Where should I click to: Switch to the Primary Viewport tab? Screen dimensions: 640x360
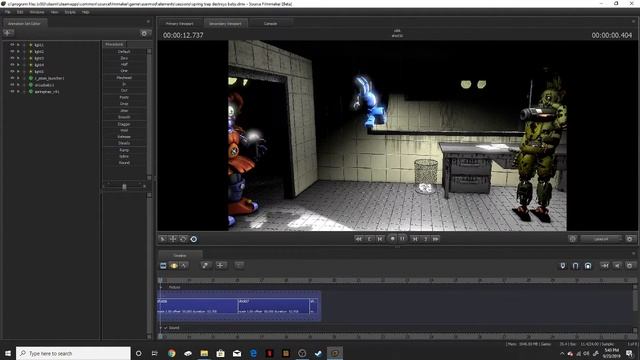pos(180,24)
